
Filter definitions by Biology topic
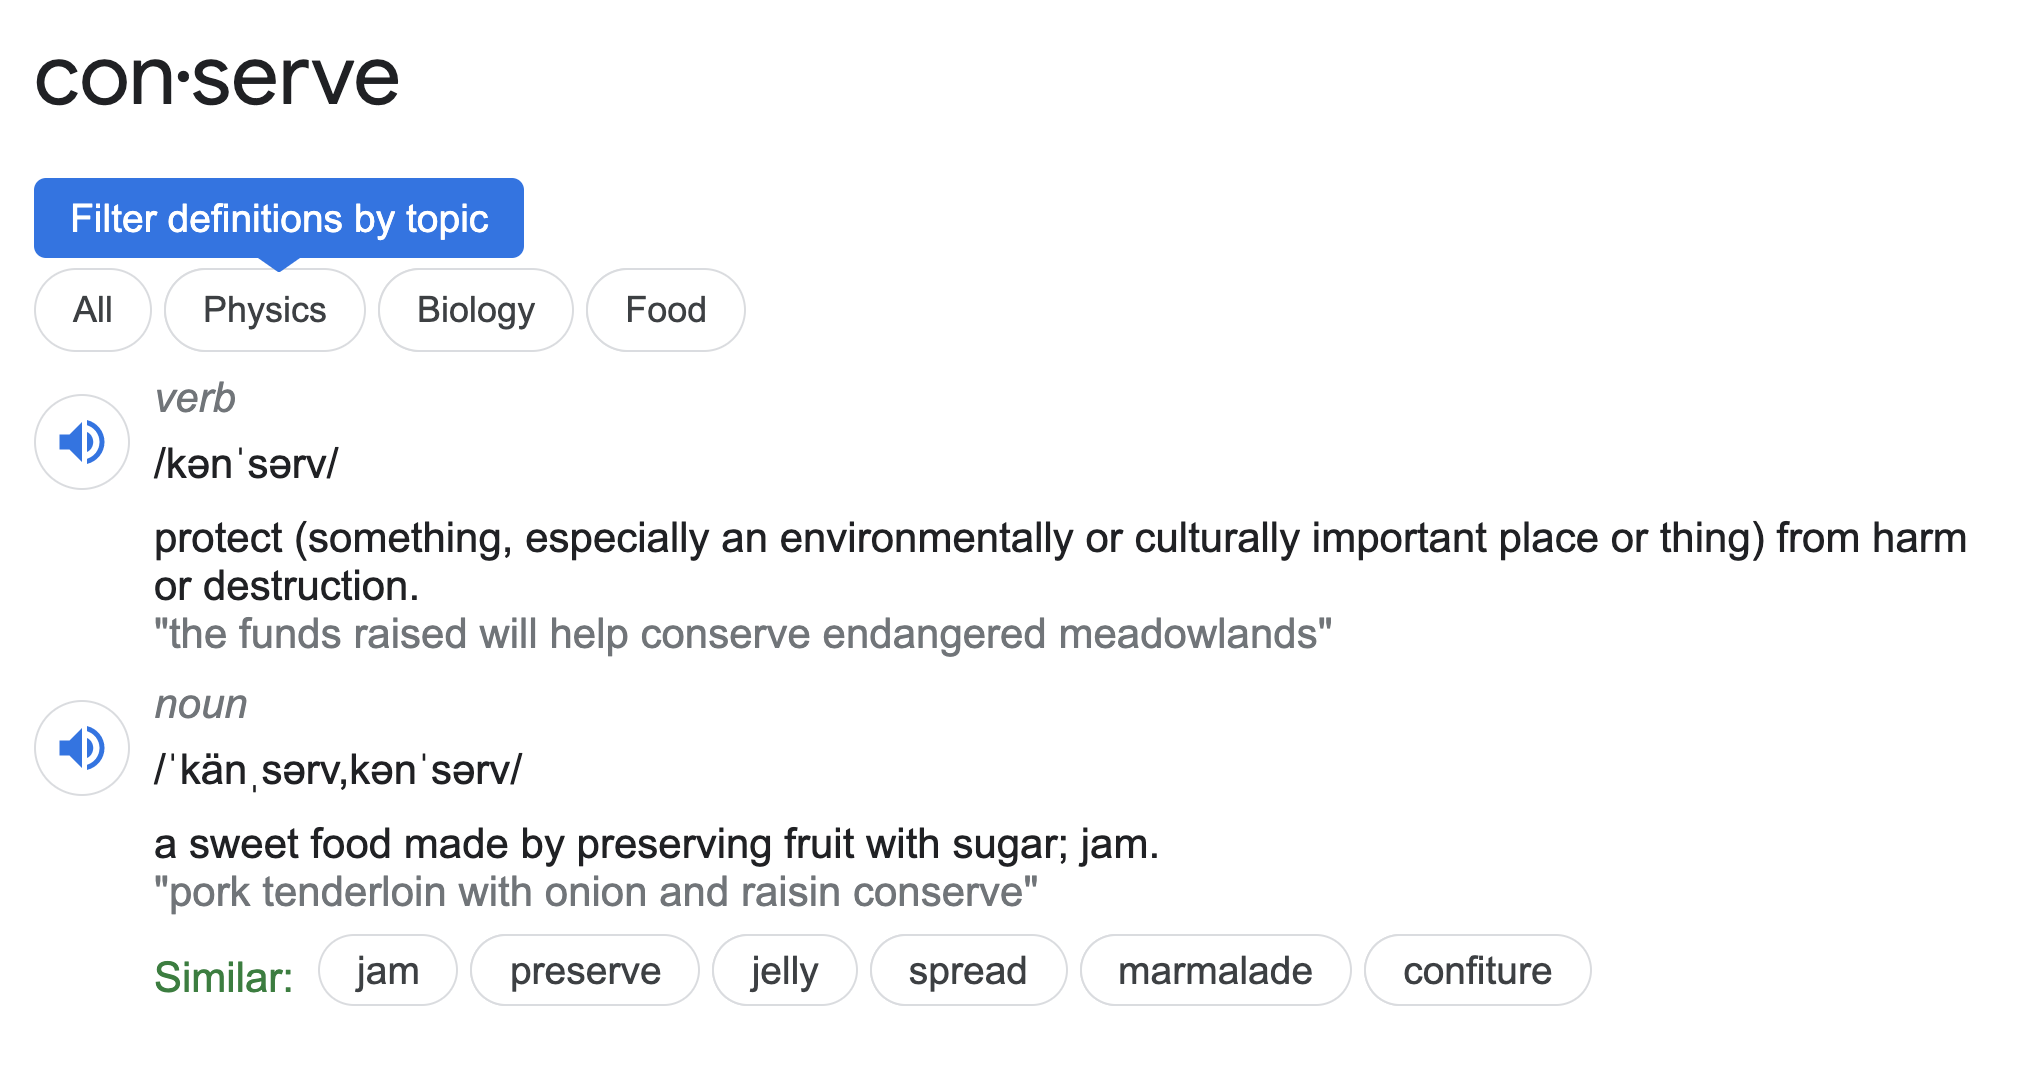476,310
